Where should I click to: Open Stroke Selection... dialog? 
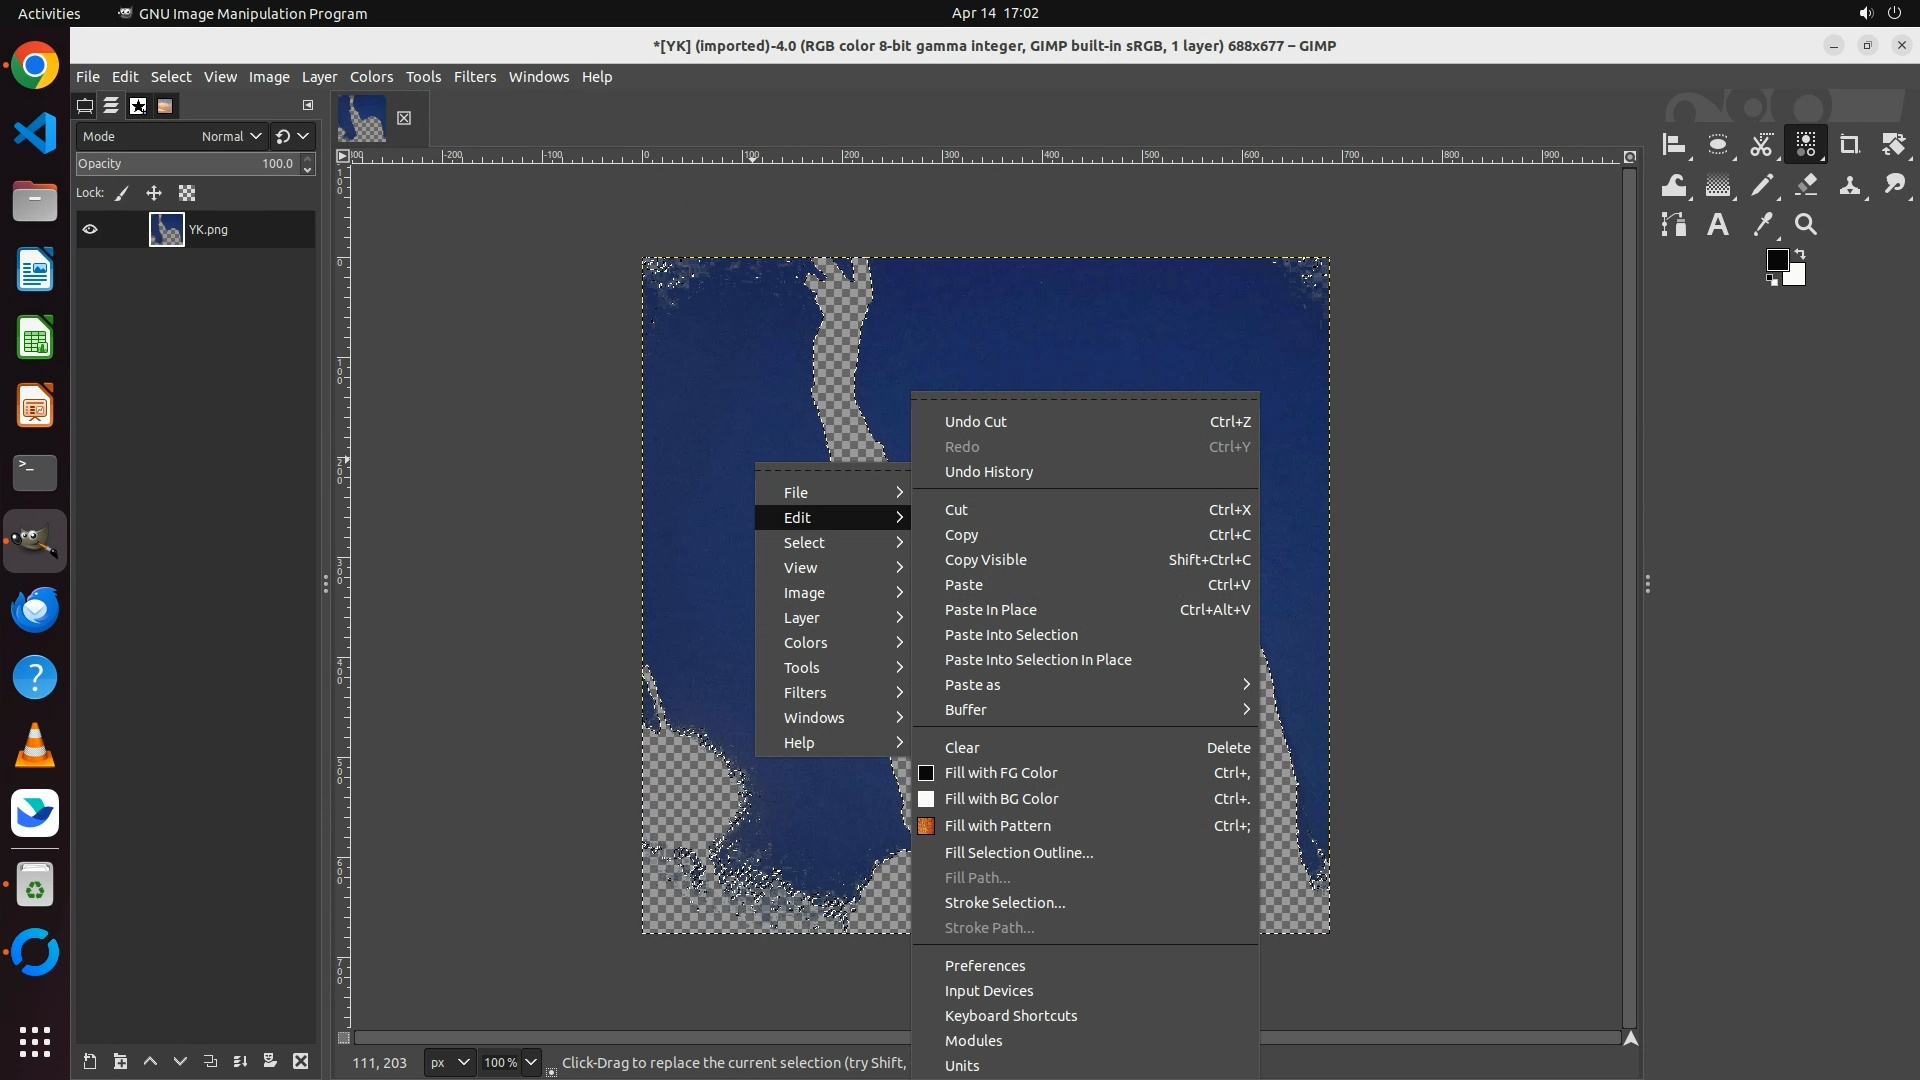point(1005,903)
